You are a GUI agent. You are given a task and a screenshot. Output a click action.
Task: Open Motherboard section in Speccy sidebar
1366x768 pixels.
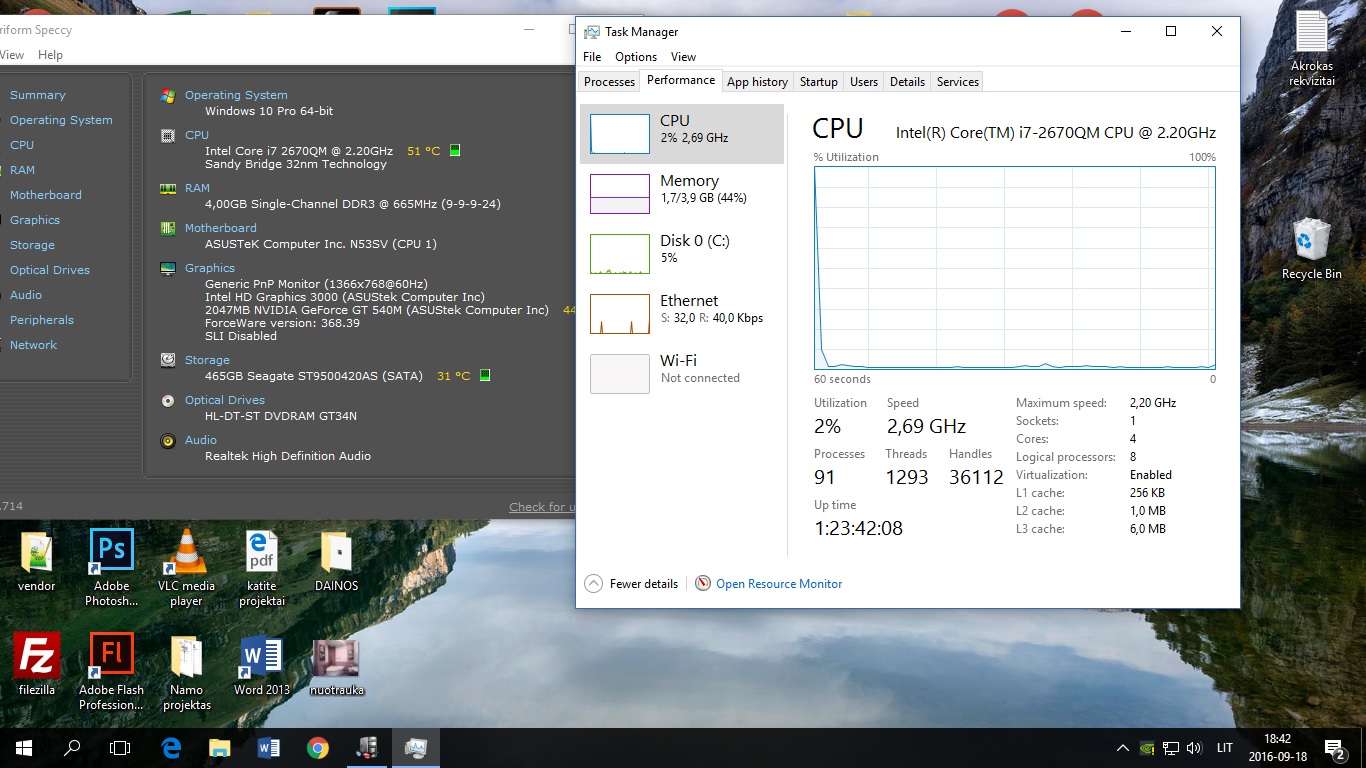(x=46, y=195)
